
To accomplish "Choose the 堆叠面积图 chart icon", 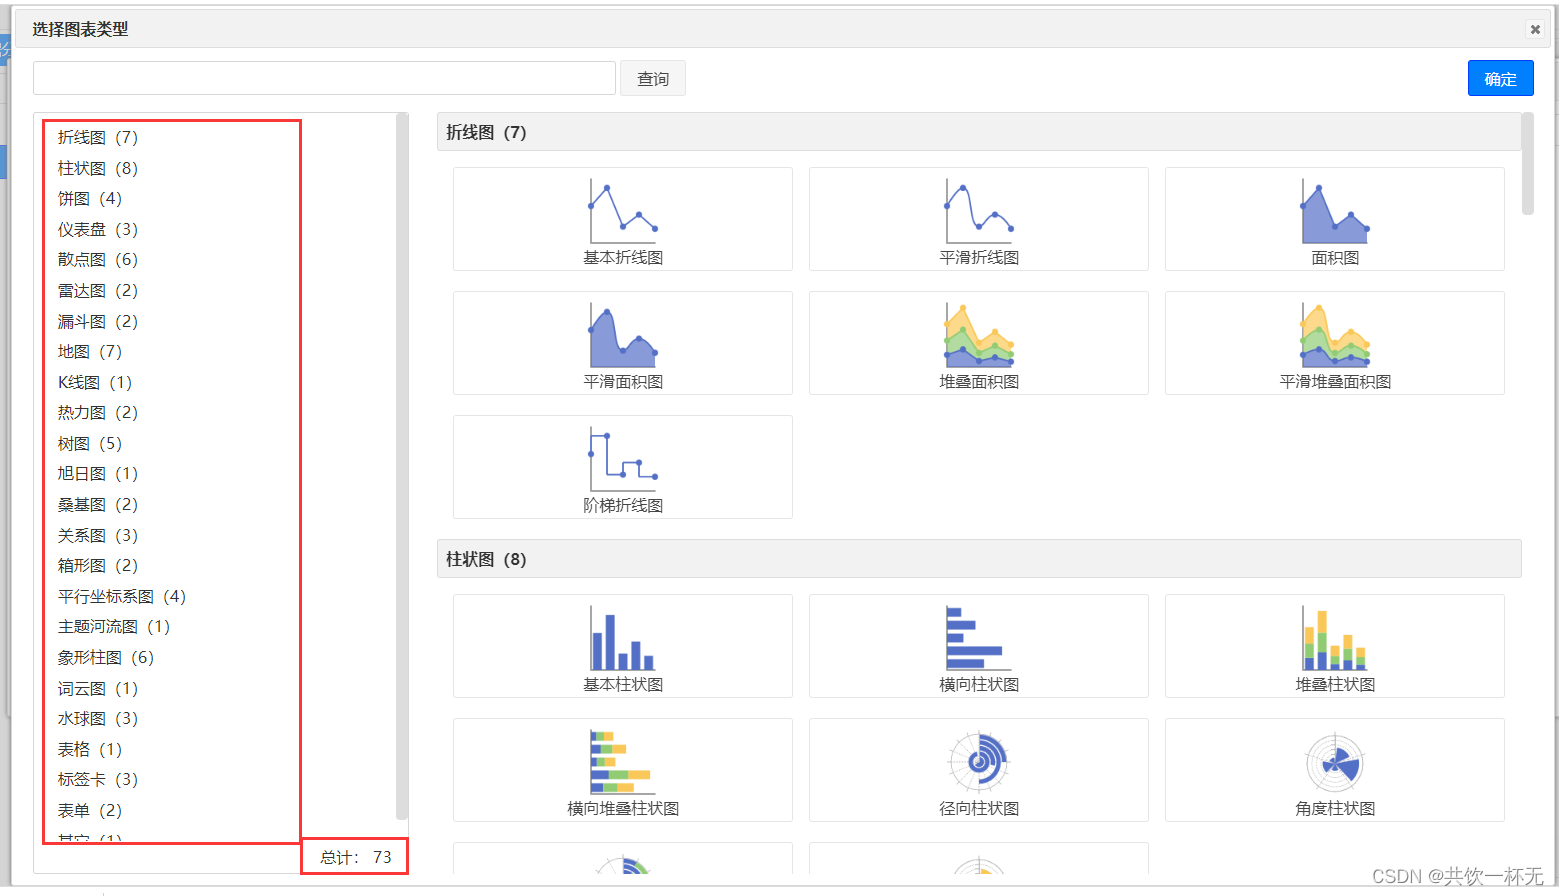I will [978, 343].
